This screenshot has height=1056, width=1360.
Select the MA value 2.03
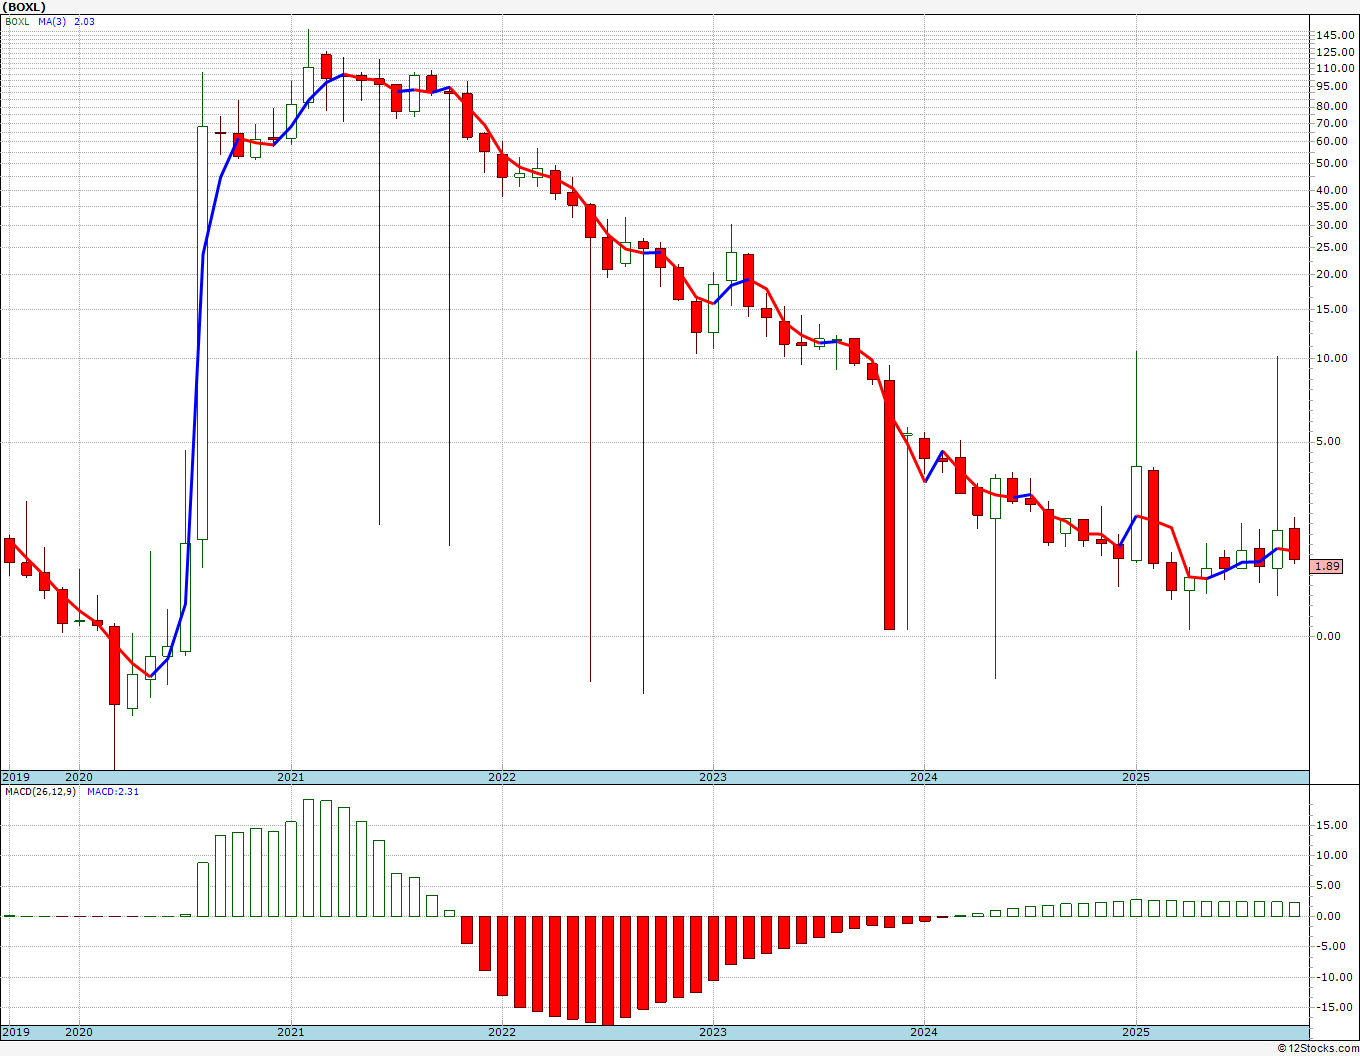point(84,21)
